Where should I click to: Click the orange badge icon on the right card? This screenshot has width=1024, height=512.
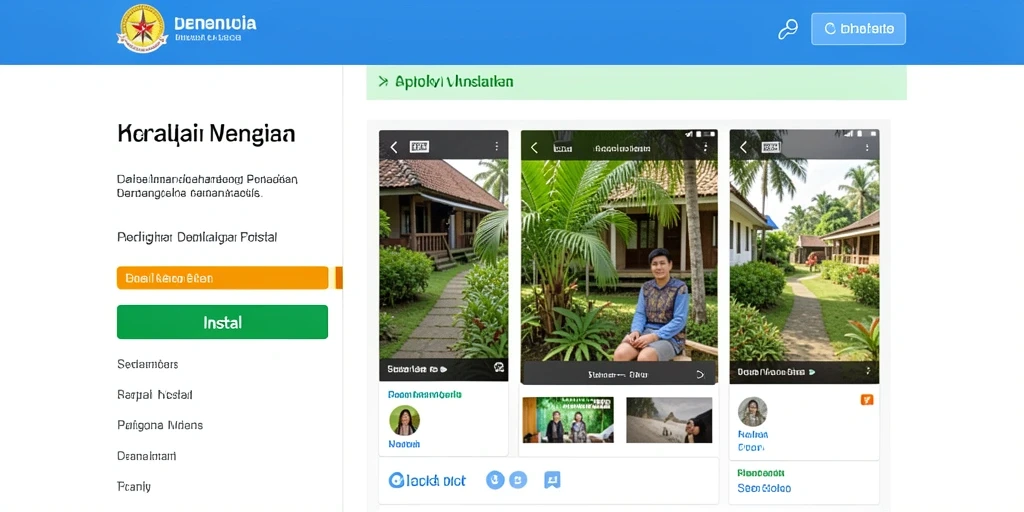(x=867, y=399)
